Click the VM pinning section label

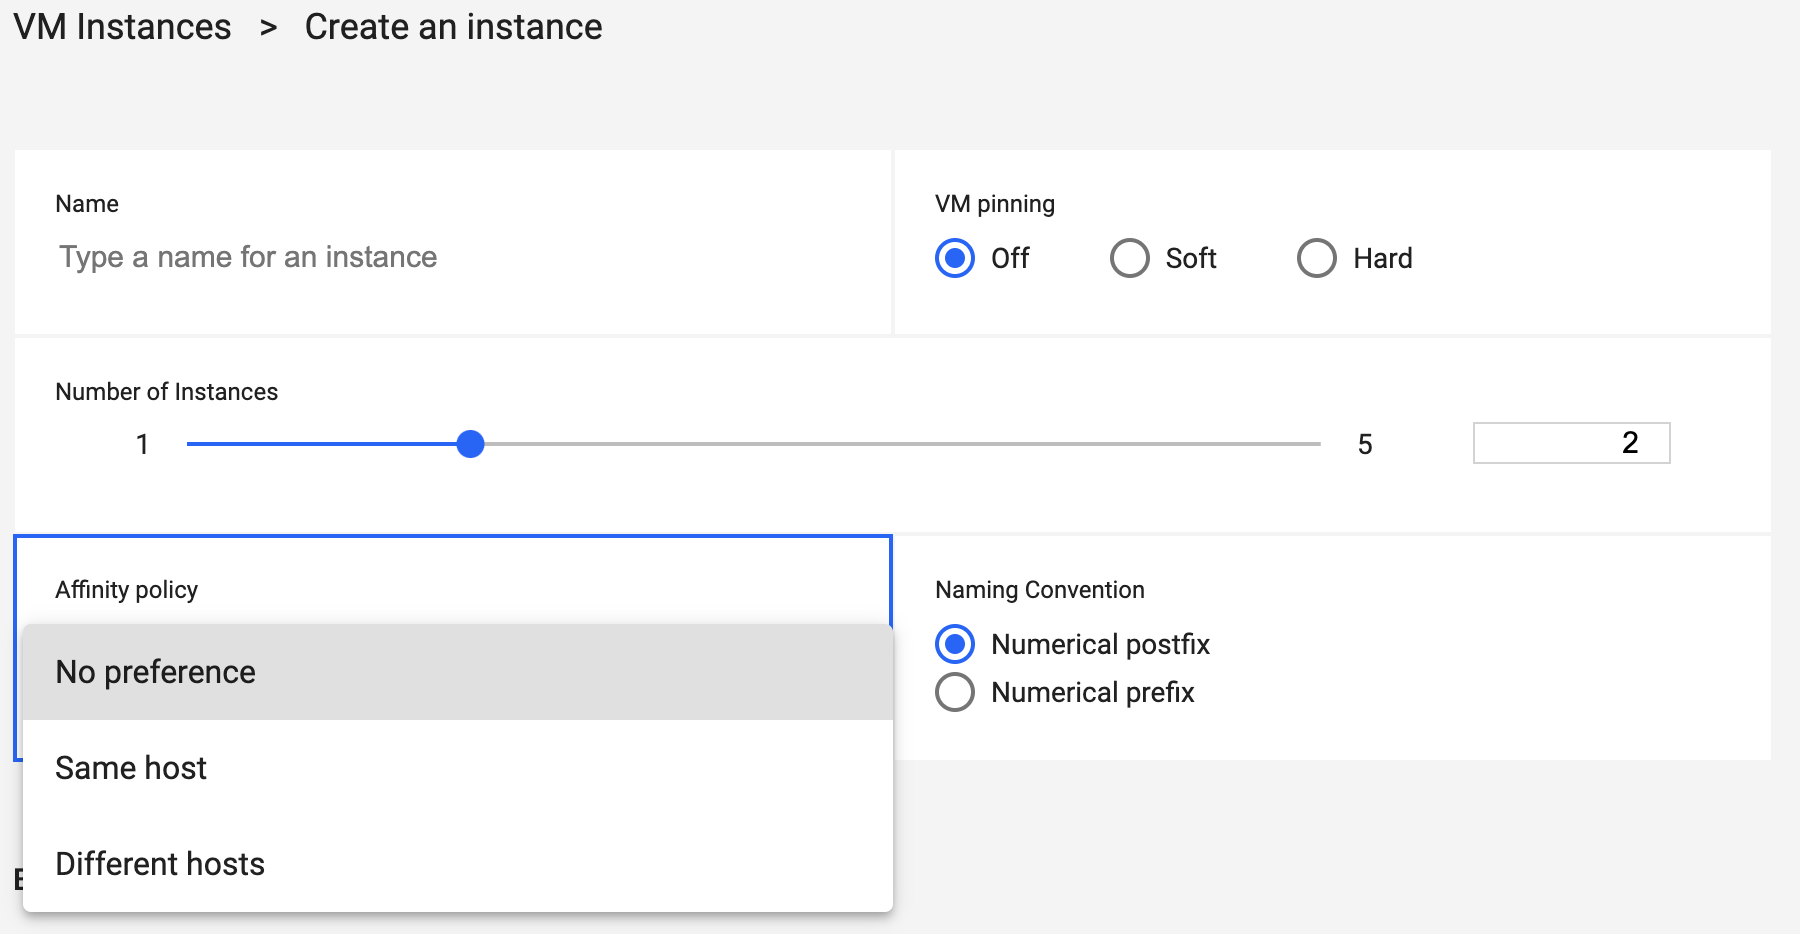click(994, 202)
